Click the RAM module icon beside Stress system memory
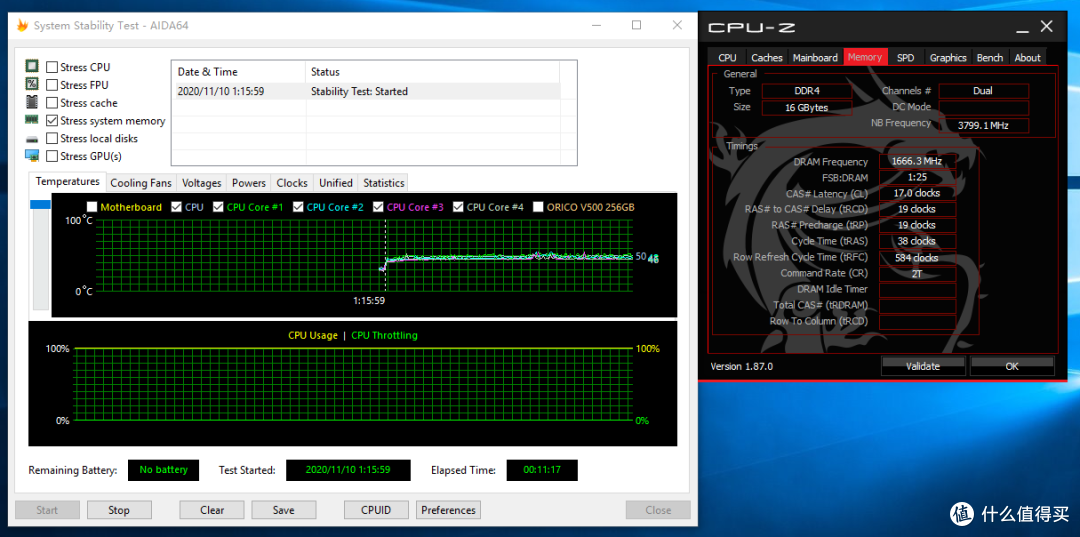This screenshot has width=1080, height=537. [x=32, y=120]
